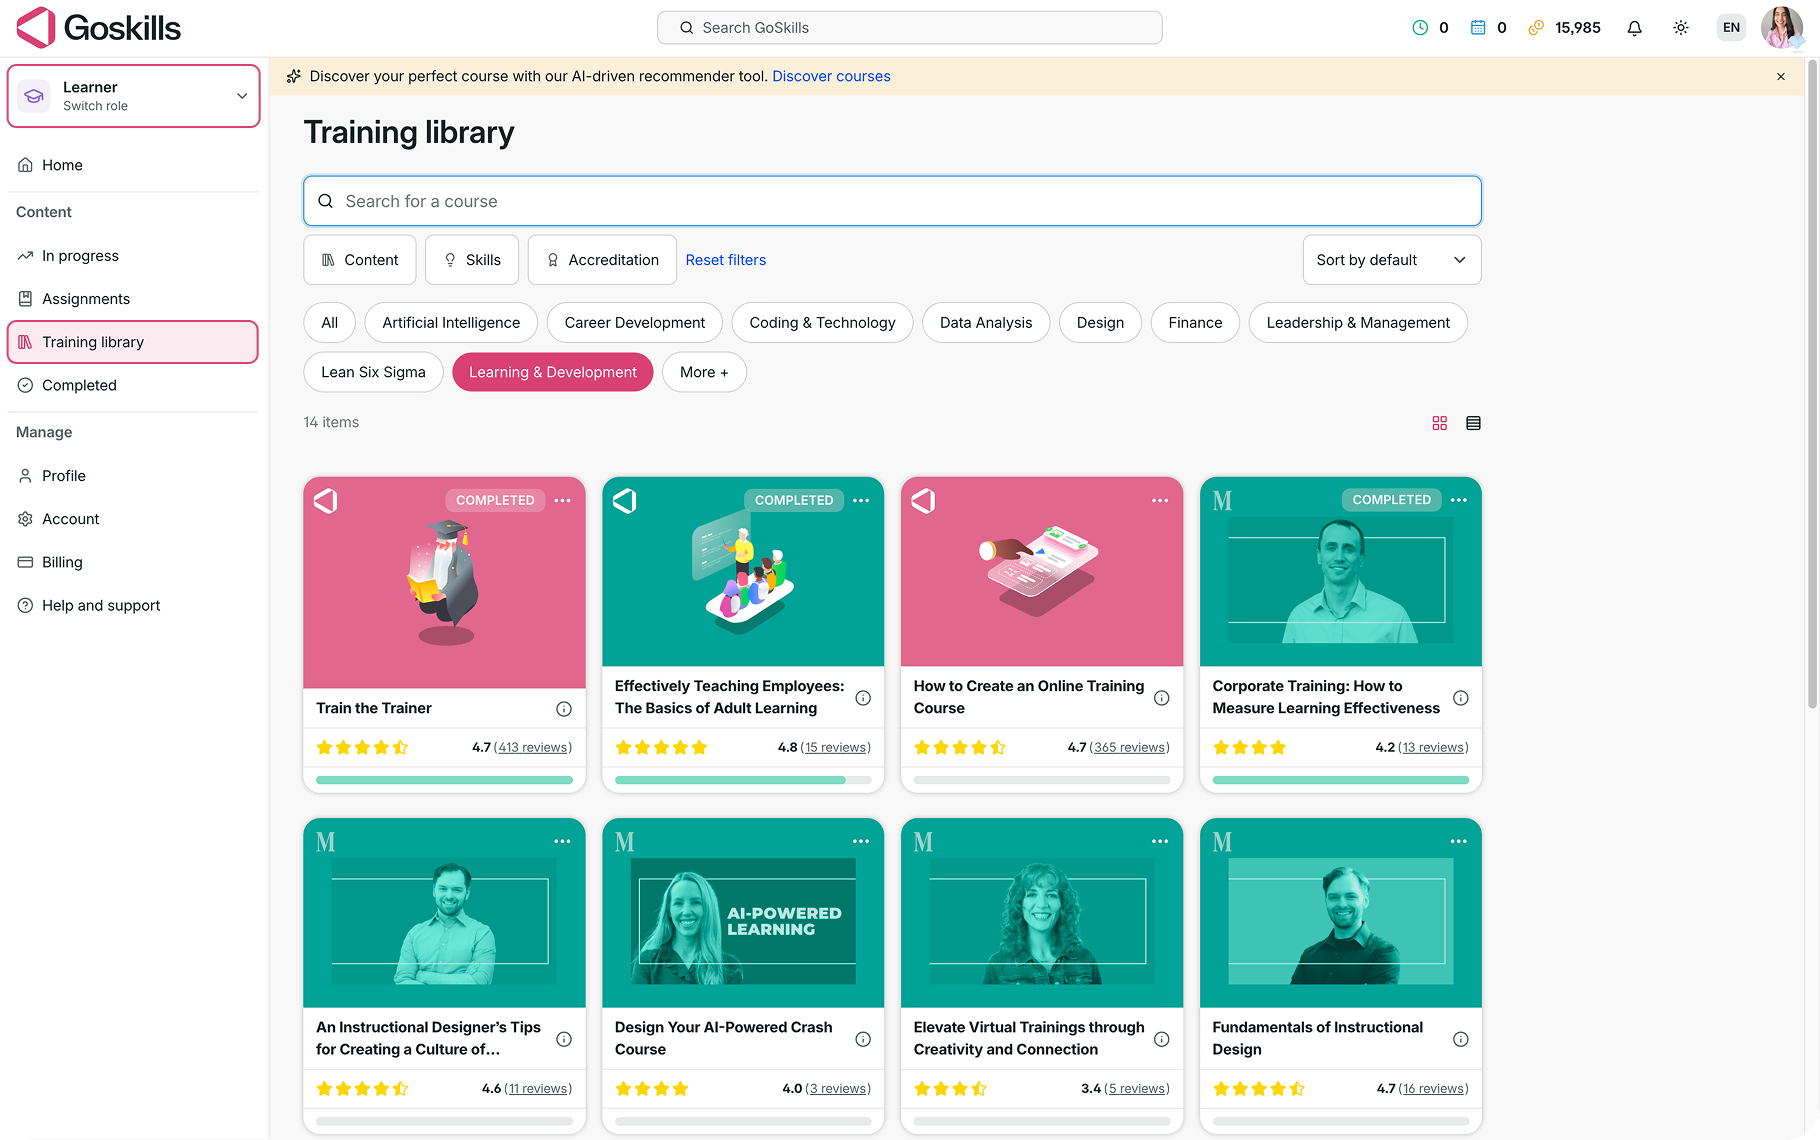Open more options on Train the Trainer card
The width and height of the screenshot is (1820, 1140).
pos(563,500)
